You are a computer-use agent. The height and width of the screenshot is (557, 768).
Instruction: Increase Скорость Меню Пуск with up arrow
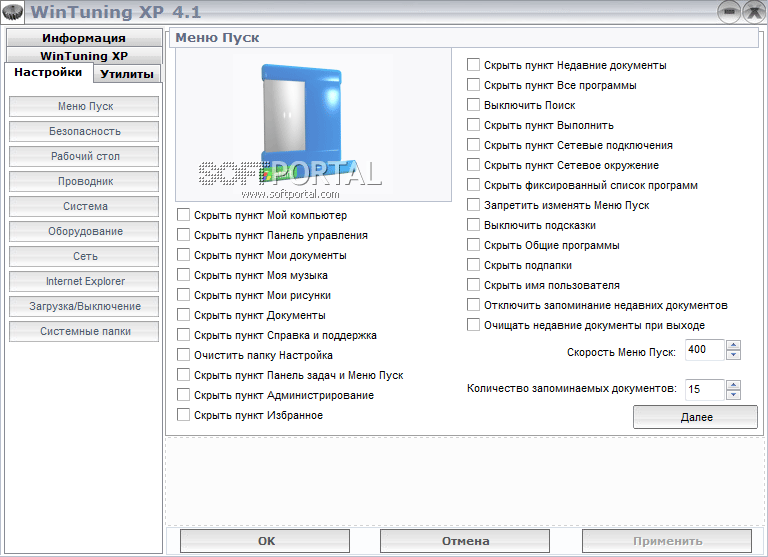click(733, 345)
